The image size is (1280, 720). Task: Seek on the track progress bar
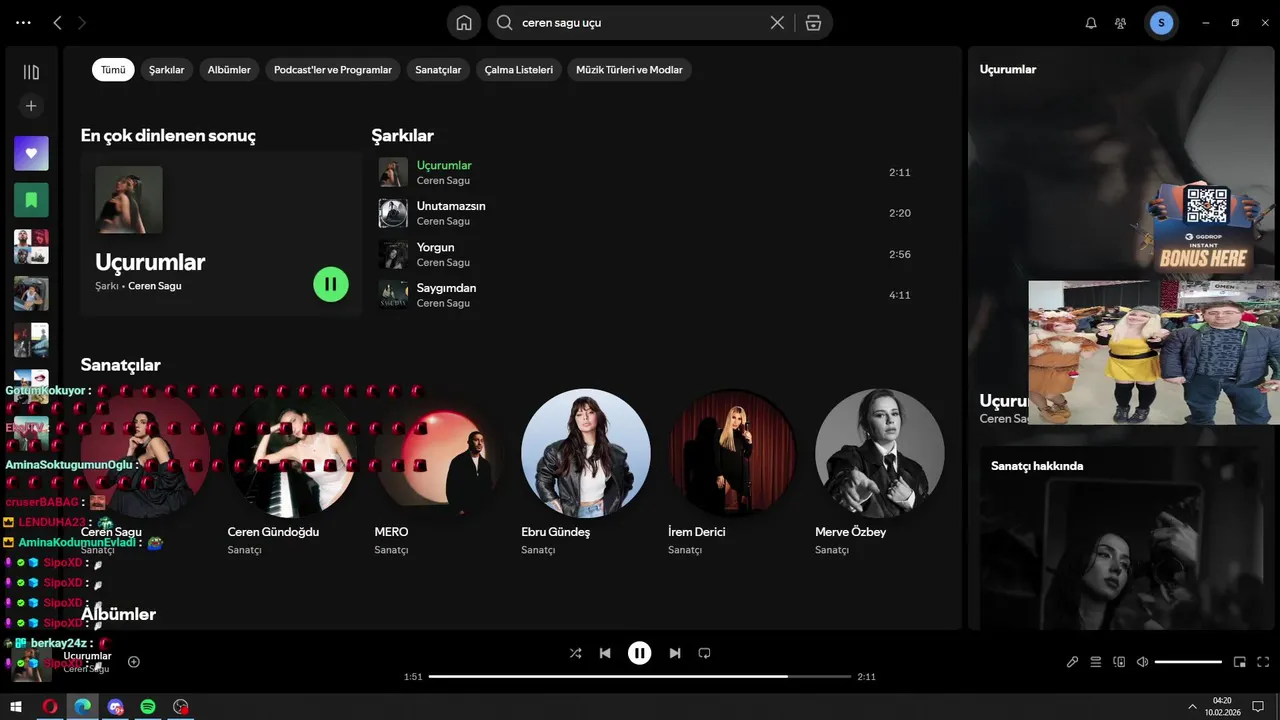640,677
